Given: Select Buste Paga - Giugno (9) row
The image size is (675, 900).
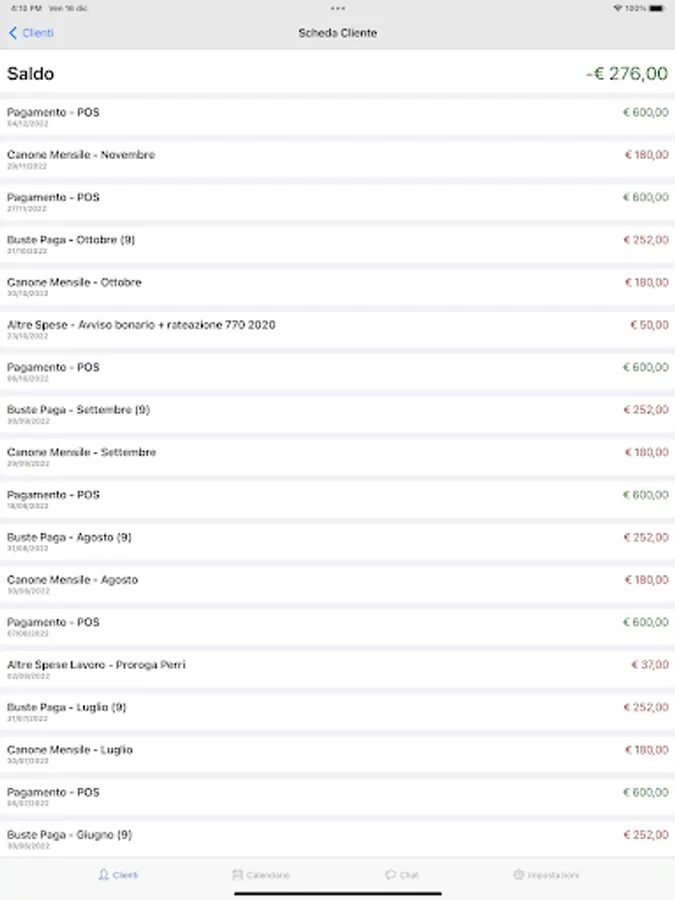Looking at the screenshot, I should click(69, 835).
